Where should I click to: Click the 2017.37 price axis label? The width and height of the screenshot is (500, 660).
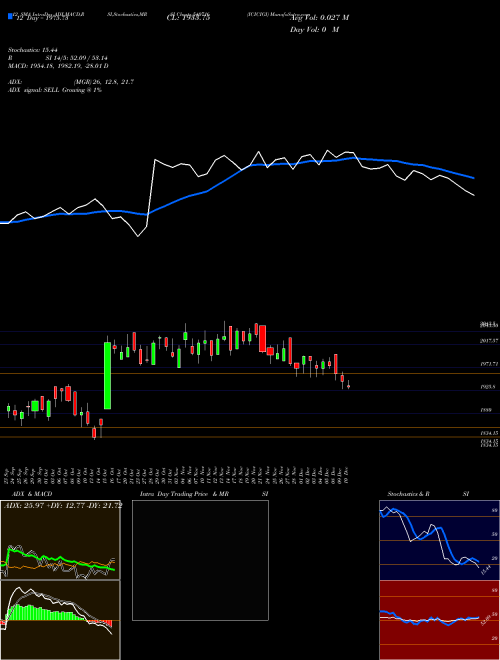click(x=489, y=341)
